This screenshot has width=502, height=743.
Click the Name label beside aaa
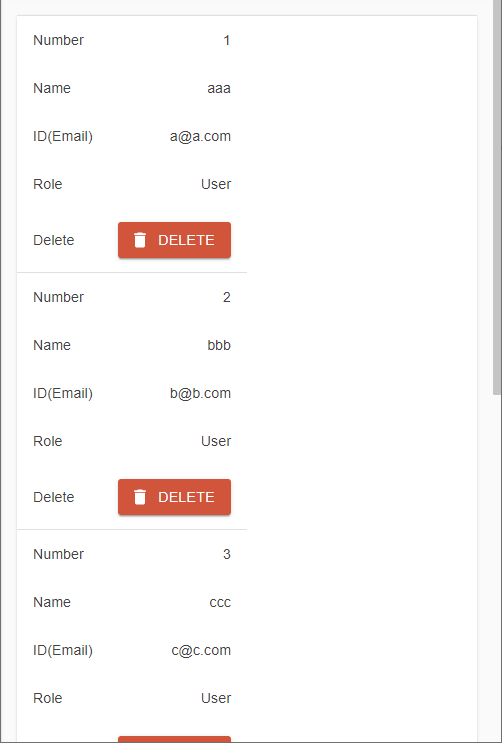point(52,88)
